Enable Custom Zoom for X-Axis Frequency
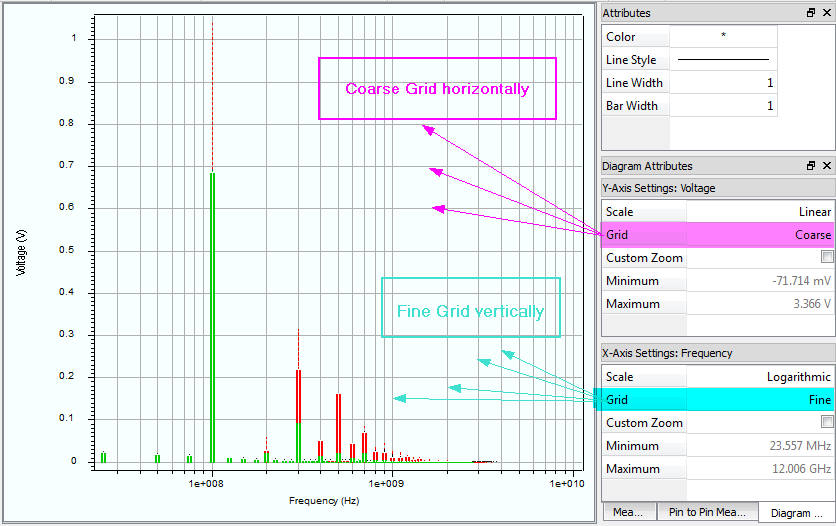Viewport: 836px width, 526px height. 826,423
